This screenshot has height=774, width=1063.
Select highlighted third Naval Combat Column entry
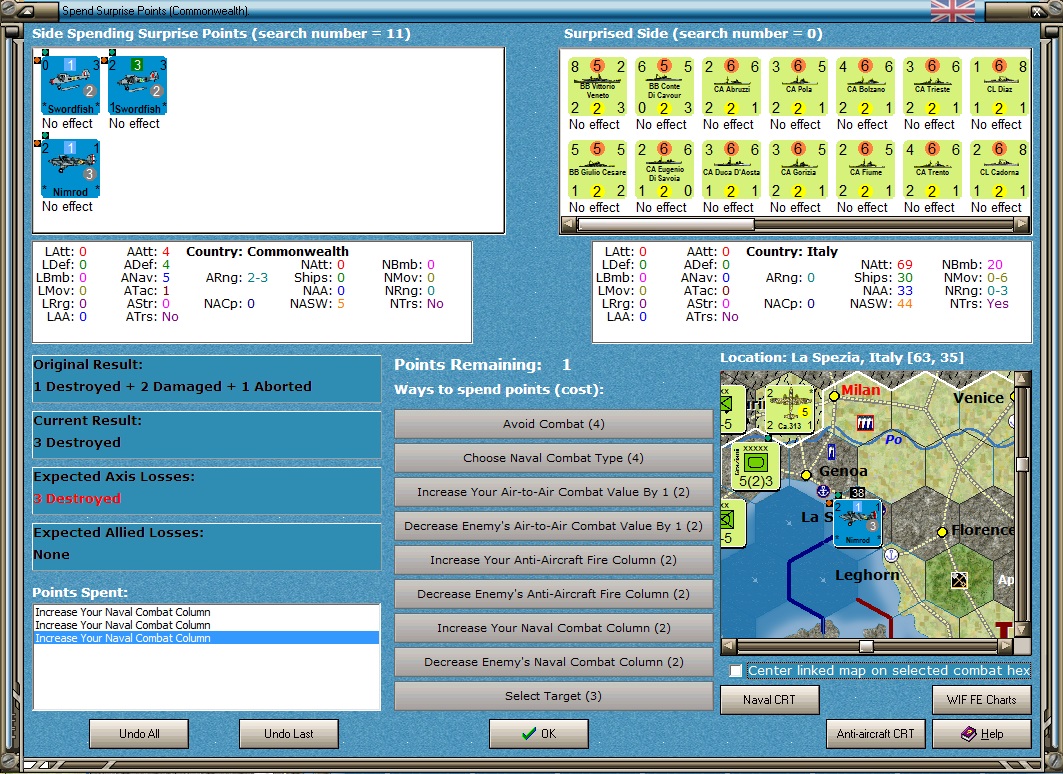pos(206,638)
